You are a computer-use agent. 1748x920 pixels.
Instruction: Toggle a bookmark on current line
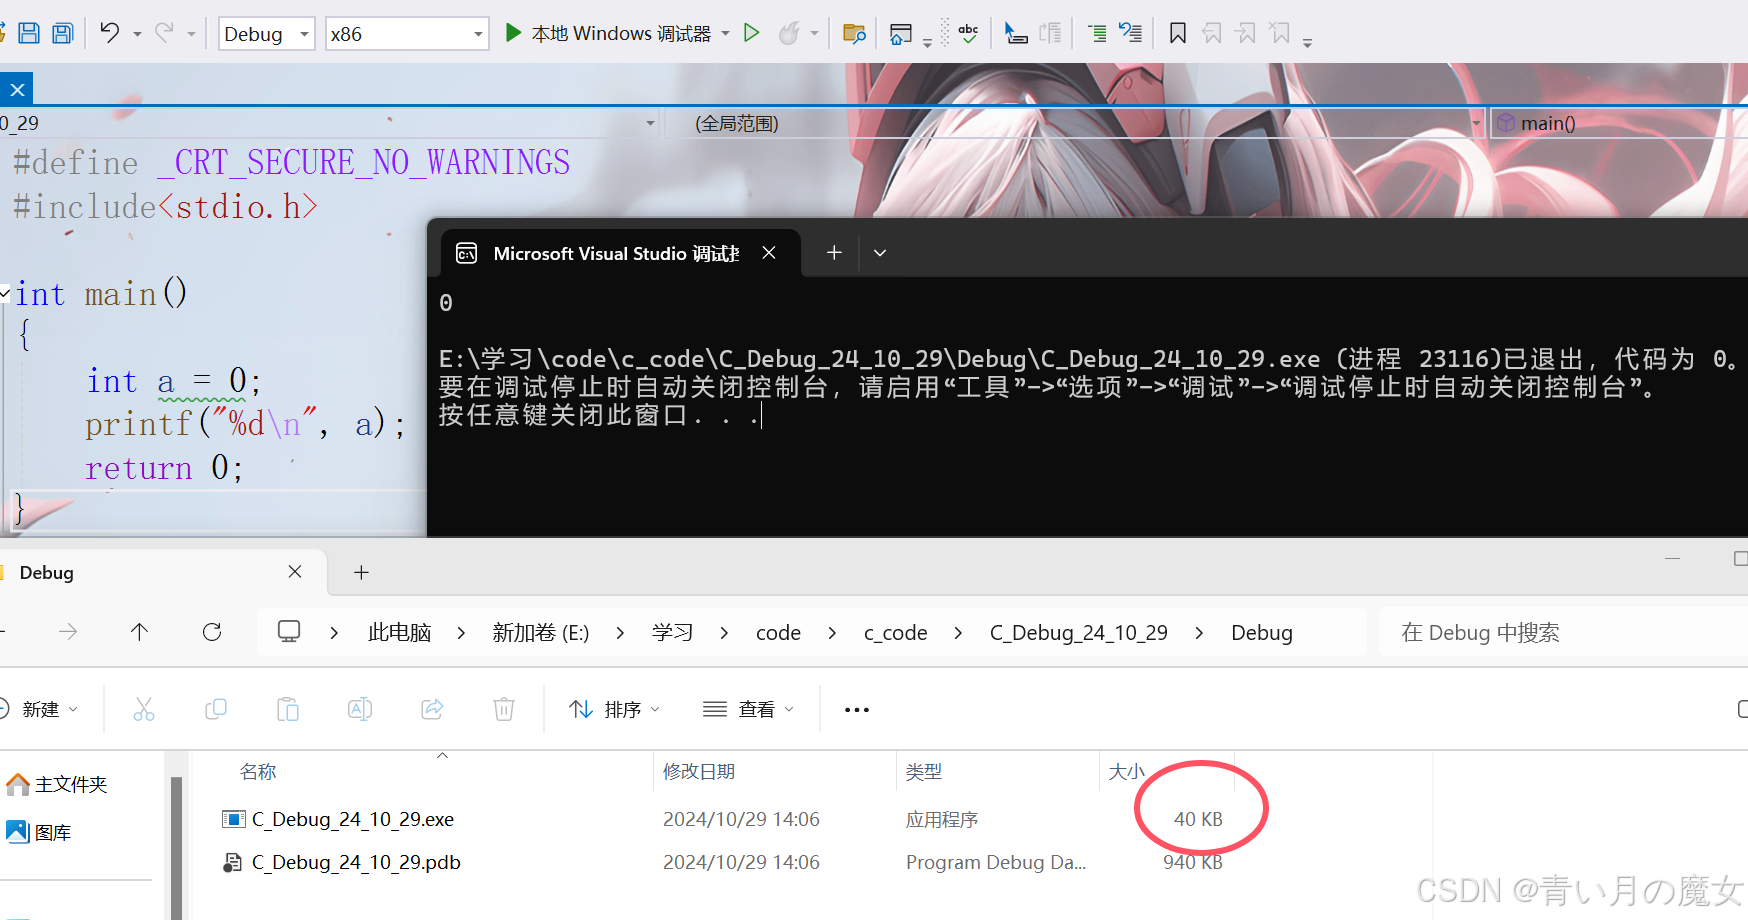click(x=1178, y=33)
